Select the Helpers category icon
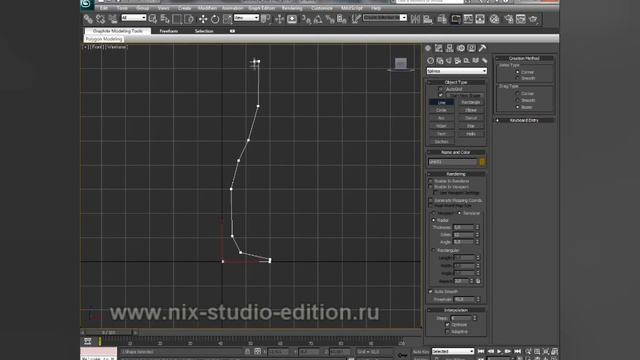Image resolution: width=640 pixels, height=360 pixels. [x=467, y=60]
